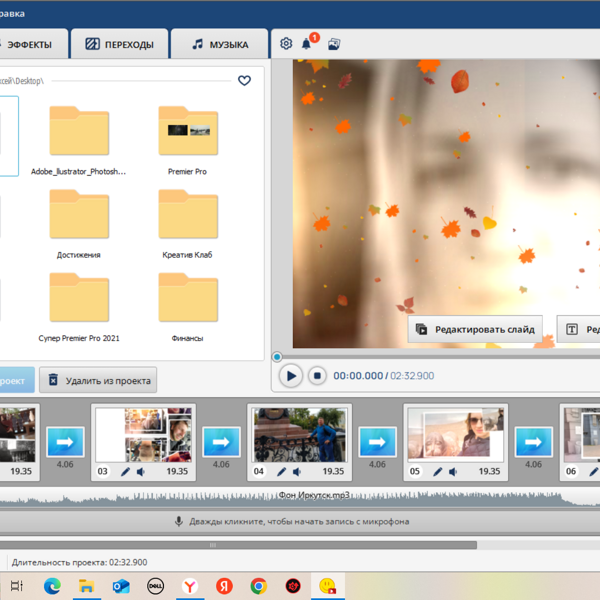Open the notifications bell icon
The height and width of the screenshot is (600, 600).
[309, 44]
